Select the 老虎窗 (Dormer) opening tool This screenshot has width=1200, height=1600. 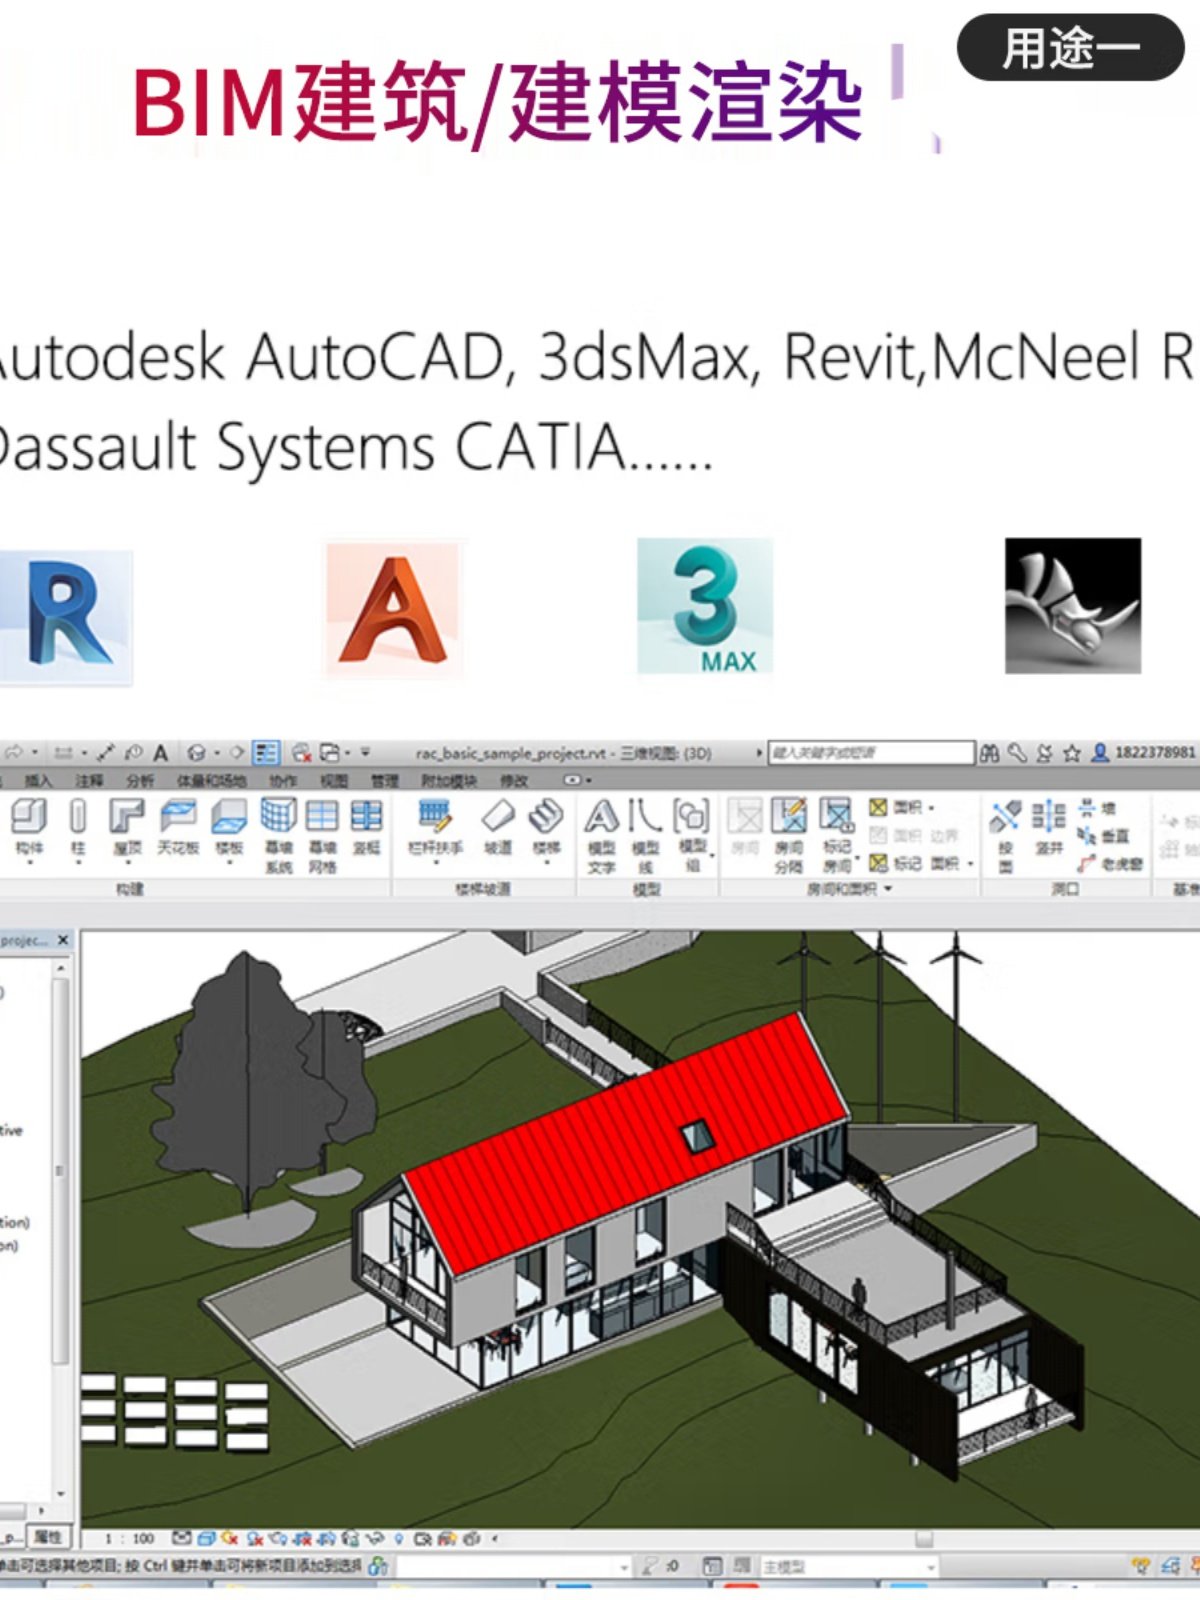pyautogui.click(x=1110, y=863)
